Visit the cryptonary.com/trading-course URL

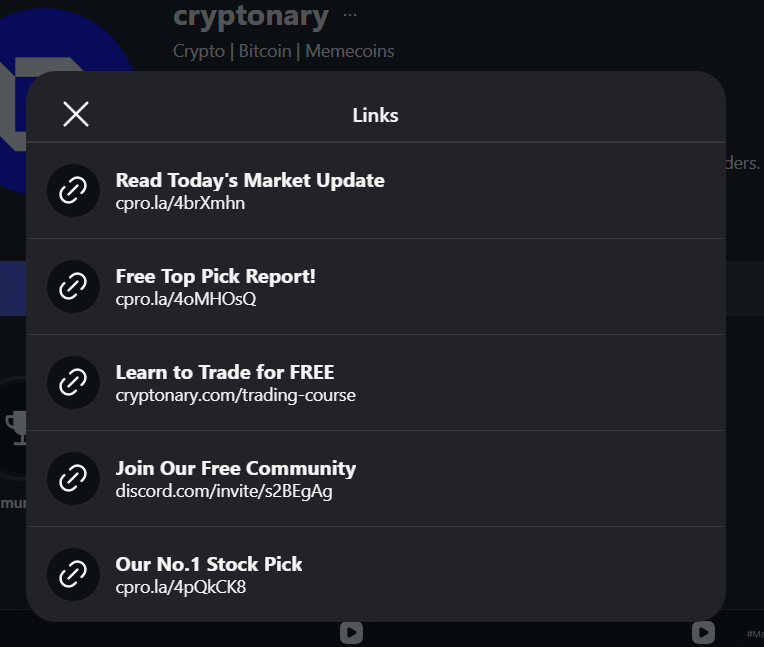click(235, 395)
